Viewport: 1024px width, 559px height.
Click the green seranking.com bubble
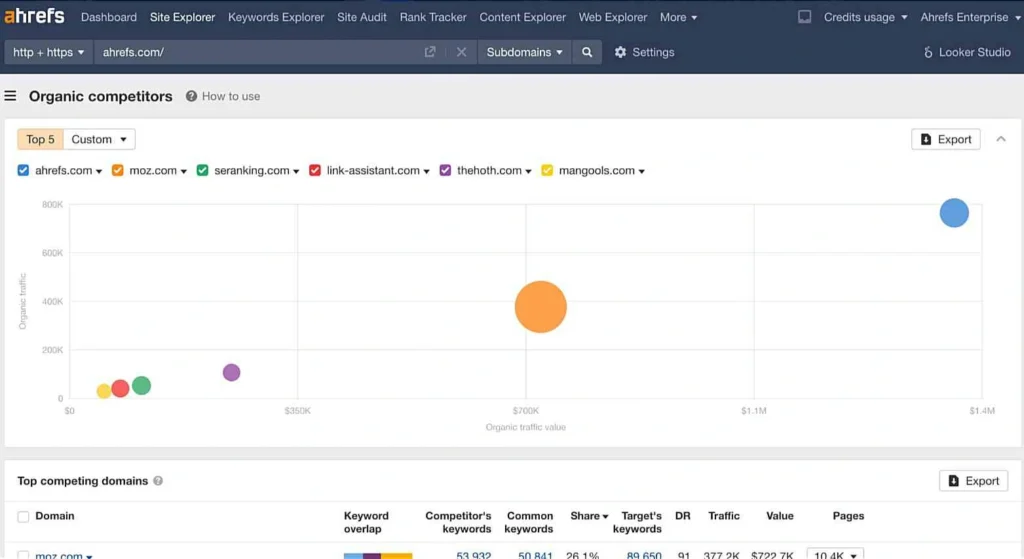click(141, 385)
